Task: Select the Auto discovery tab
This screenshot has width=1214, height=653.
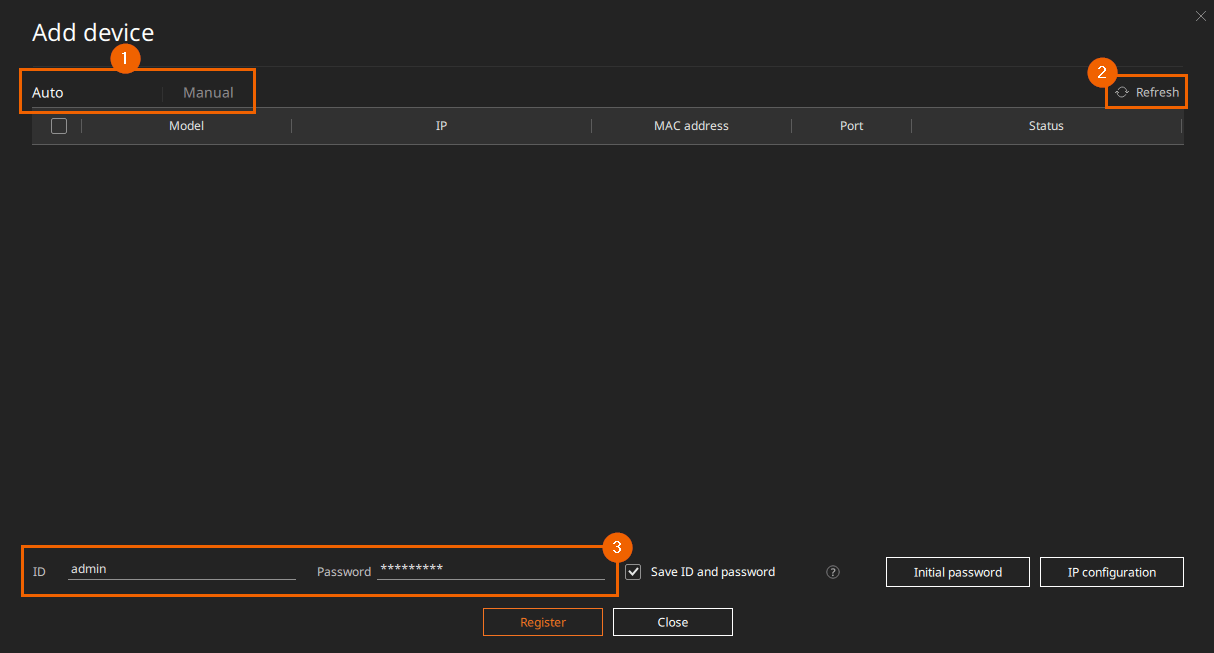Action: 45,91
